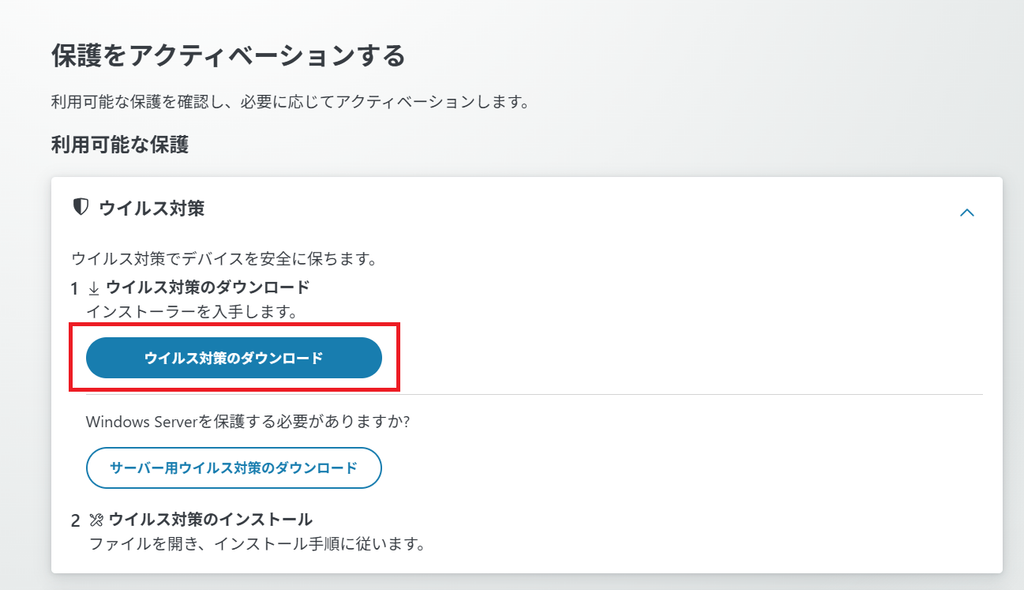
Task: Click the step number 2 marker
Action: tap(76, 521)
